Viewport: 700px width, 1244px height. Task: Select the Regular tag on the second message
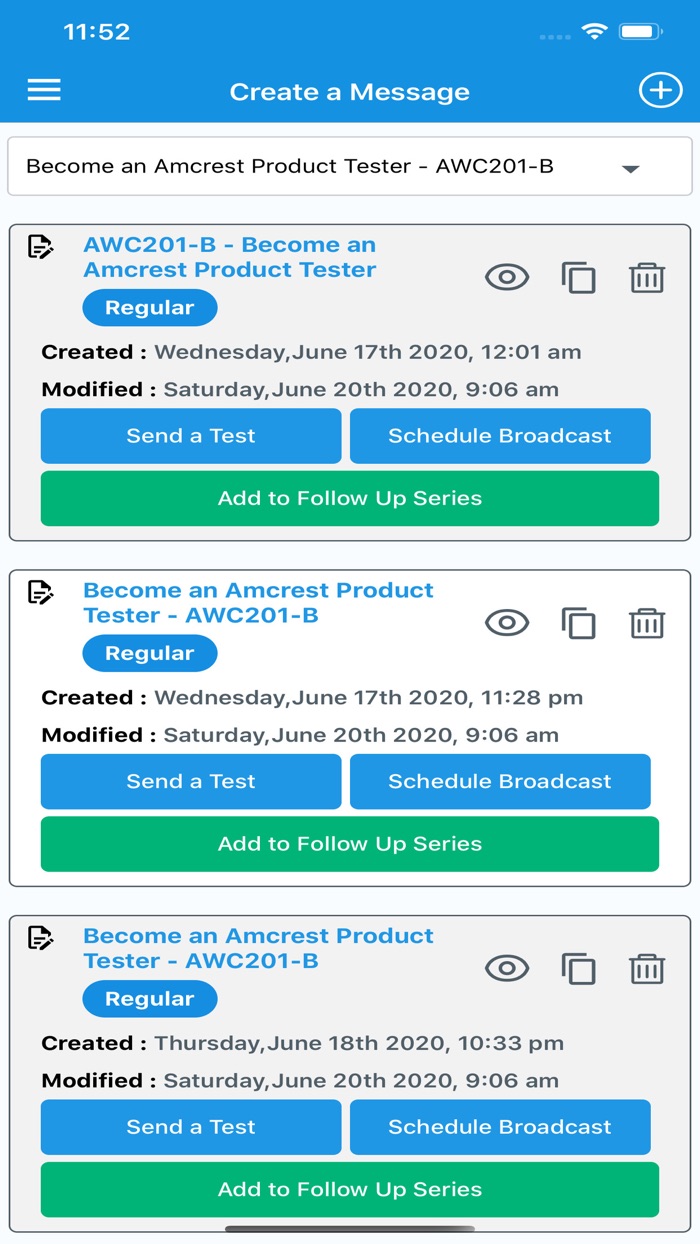[x=149, y=653]
